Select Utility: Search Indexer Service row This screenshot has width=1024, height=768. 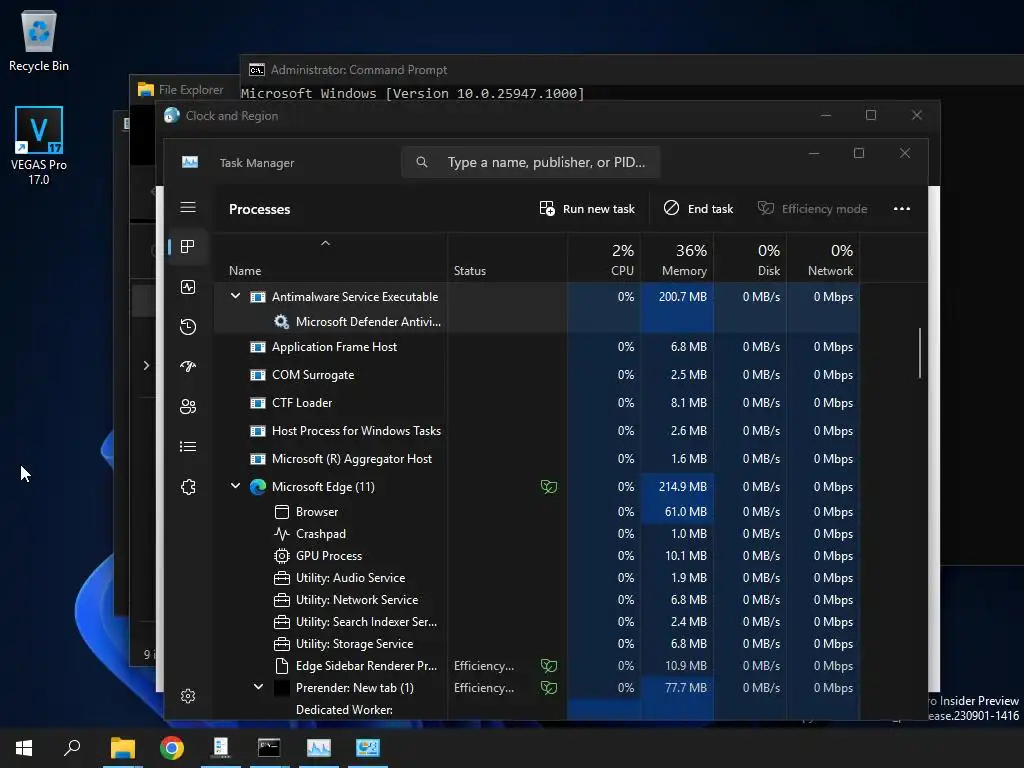pyautogui.click(x=537, y=622)
